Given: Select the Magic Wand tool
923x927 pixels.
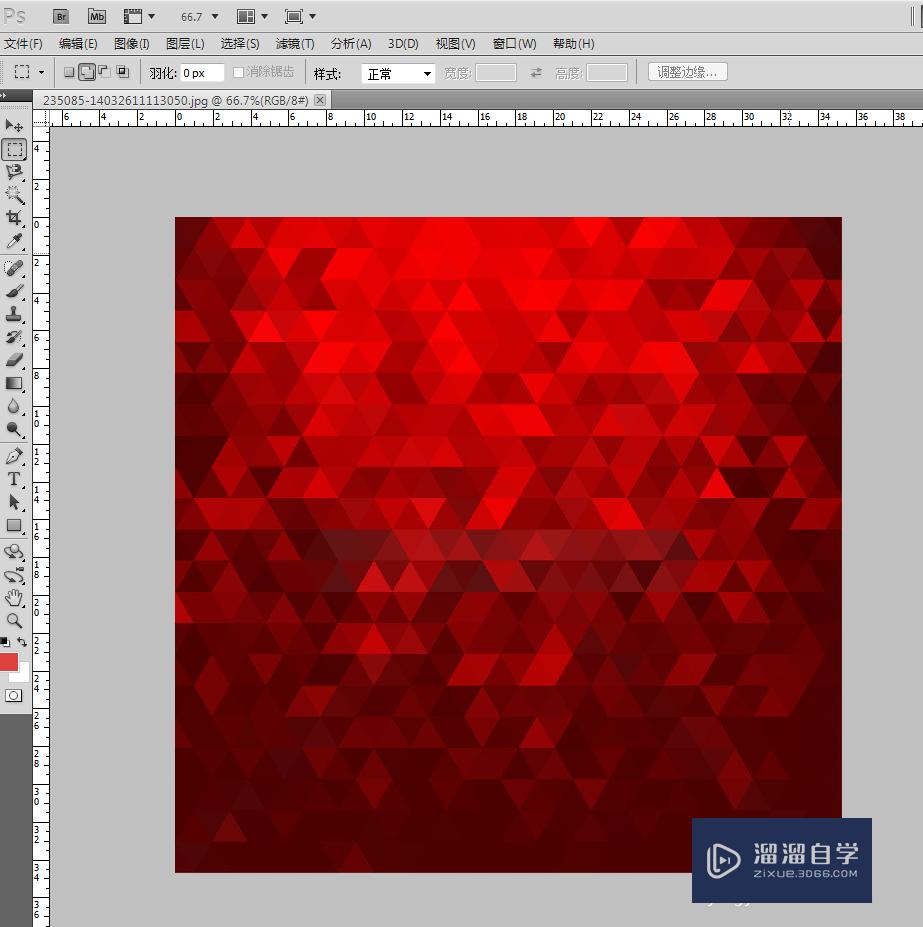Looking at the screenshot, I should point(14,195).
